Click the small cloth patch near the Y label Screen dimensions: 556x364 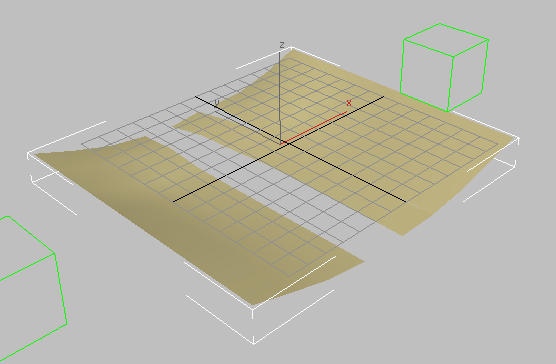click(193, 122)
